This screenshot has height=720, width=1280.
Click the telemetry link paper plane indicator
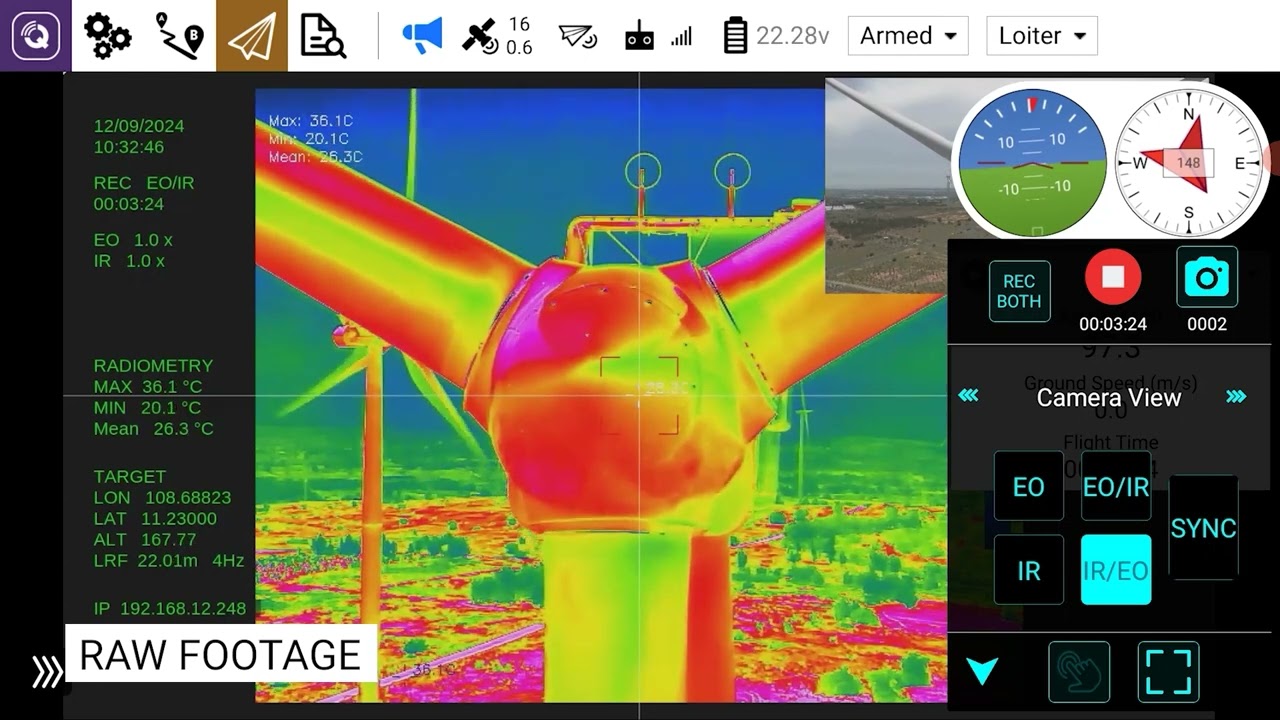click(577, 36)
